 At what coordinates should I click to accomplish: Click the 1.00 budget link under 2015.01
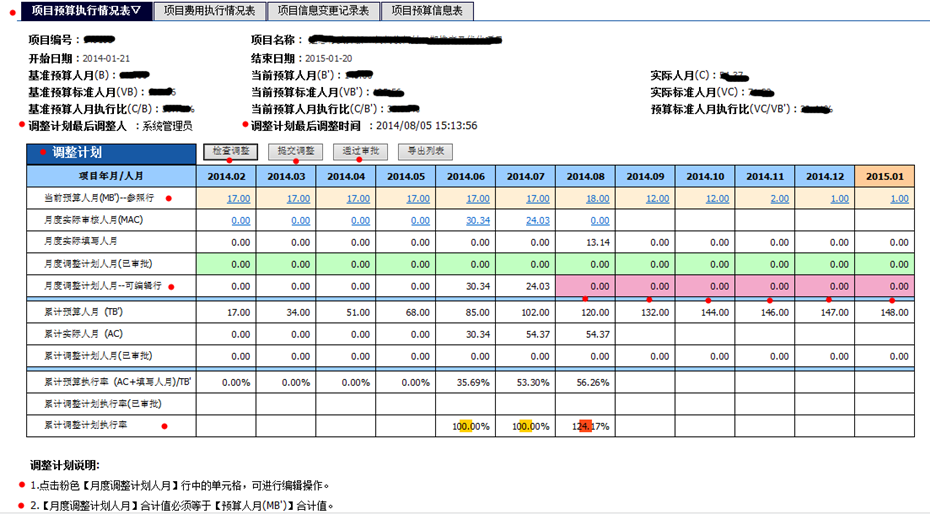899,199
